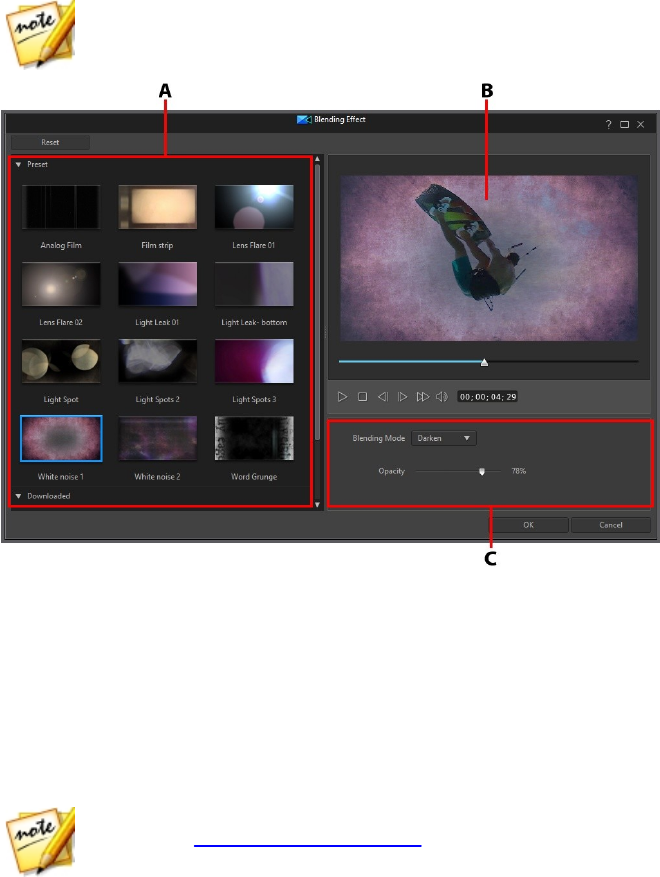Select the Word Grunge preset
The image size is (660, 877).
[x=254, y=438]
